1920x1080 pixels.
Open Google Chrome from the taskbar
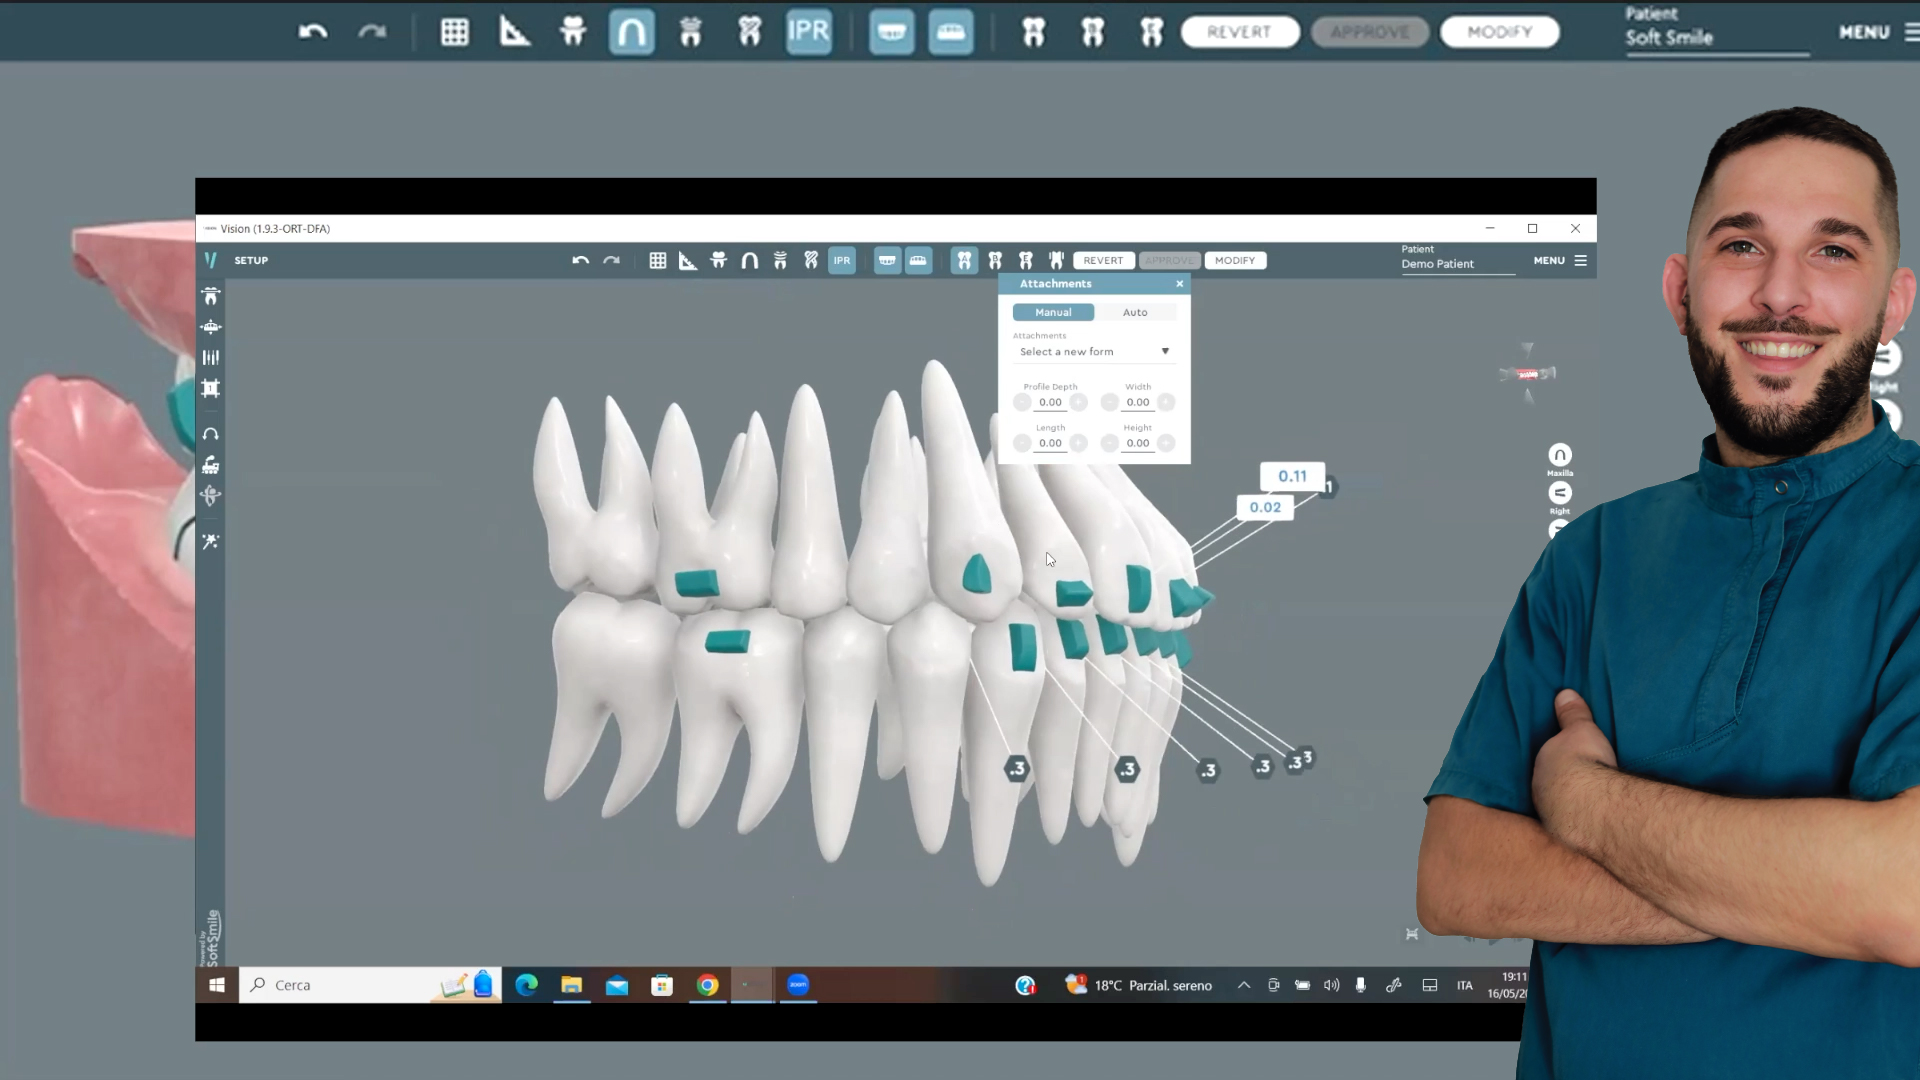(x=708, y=985)
